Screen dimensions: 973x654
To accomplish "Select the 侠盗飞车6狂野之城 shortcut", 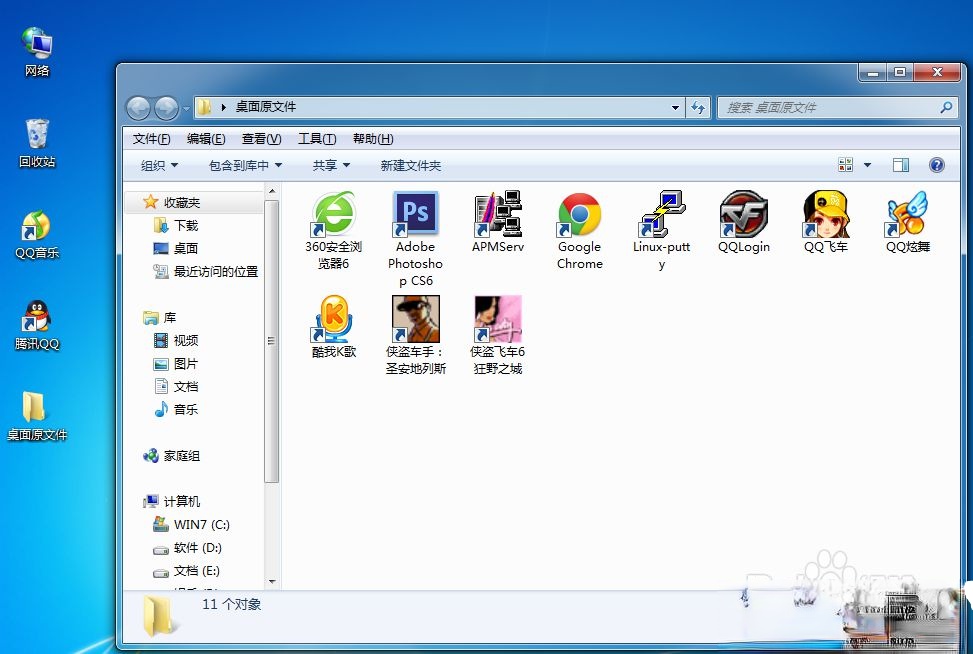I will click(x=498, y=335).
